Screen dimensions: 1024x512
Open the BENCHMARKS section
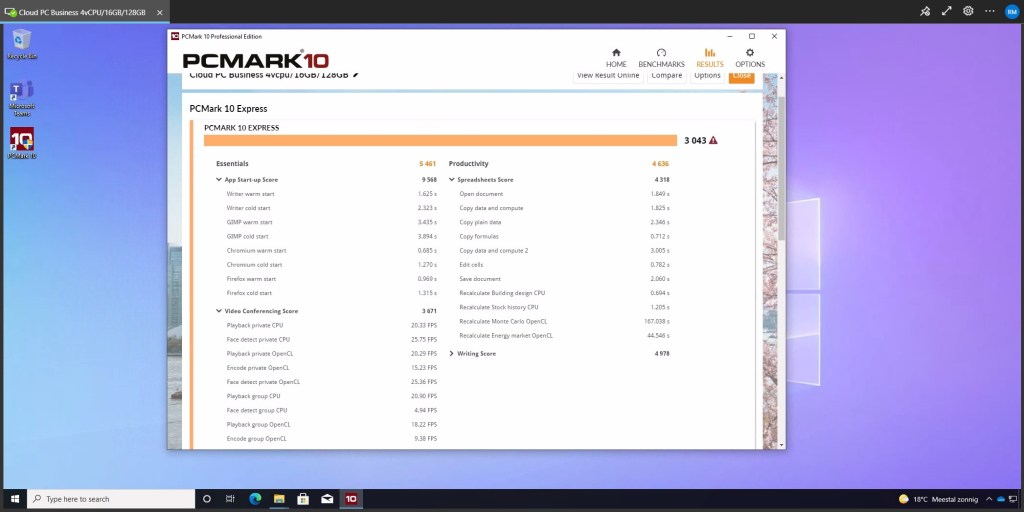point(662,58)
